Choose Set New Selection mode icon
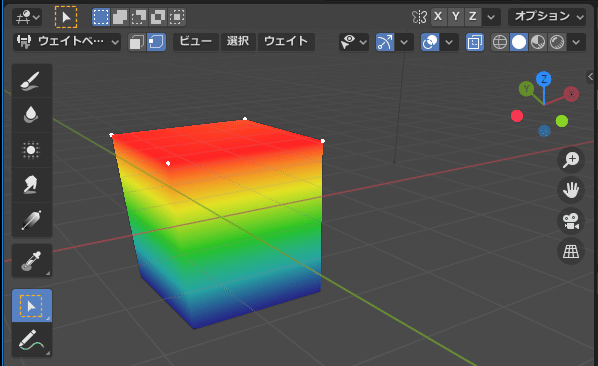This screenshot has height=366, width=598. click(x=101, y=17)
